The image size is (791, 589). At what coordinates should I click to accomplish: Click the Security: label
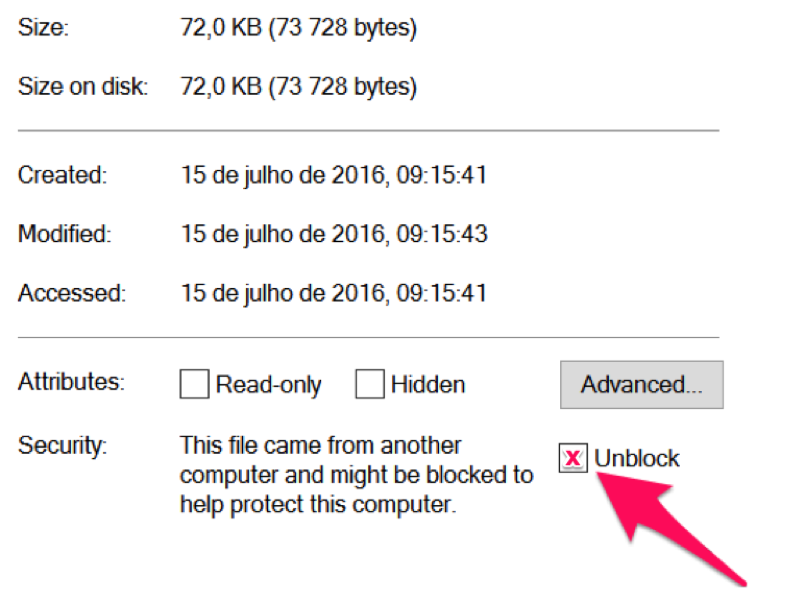click(62, 445)
